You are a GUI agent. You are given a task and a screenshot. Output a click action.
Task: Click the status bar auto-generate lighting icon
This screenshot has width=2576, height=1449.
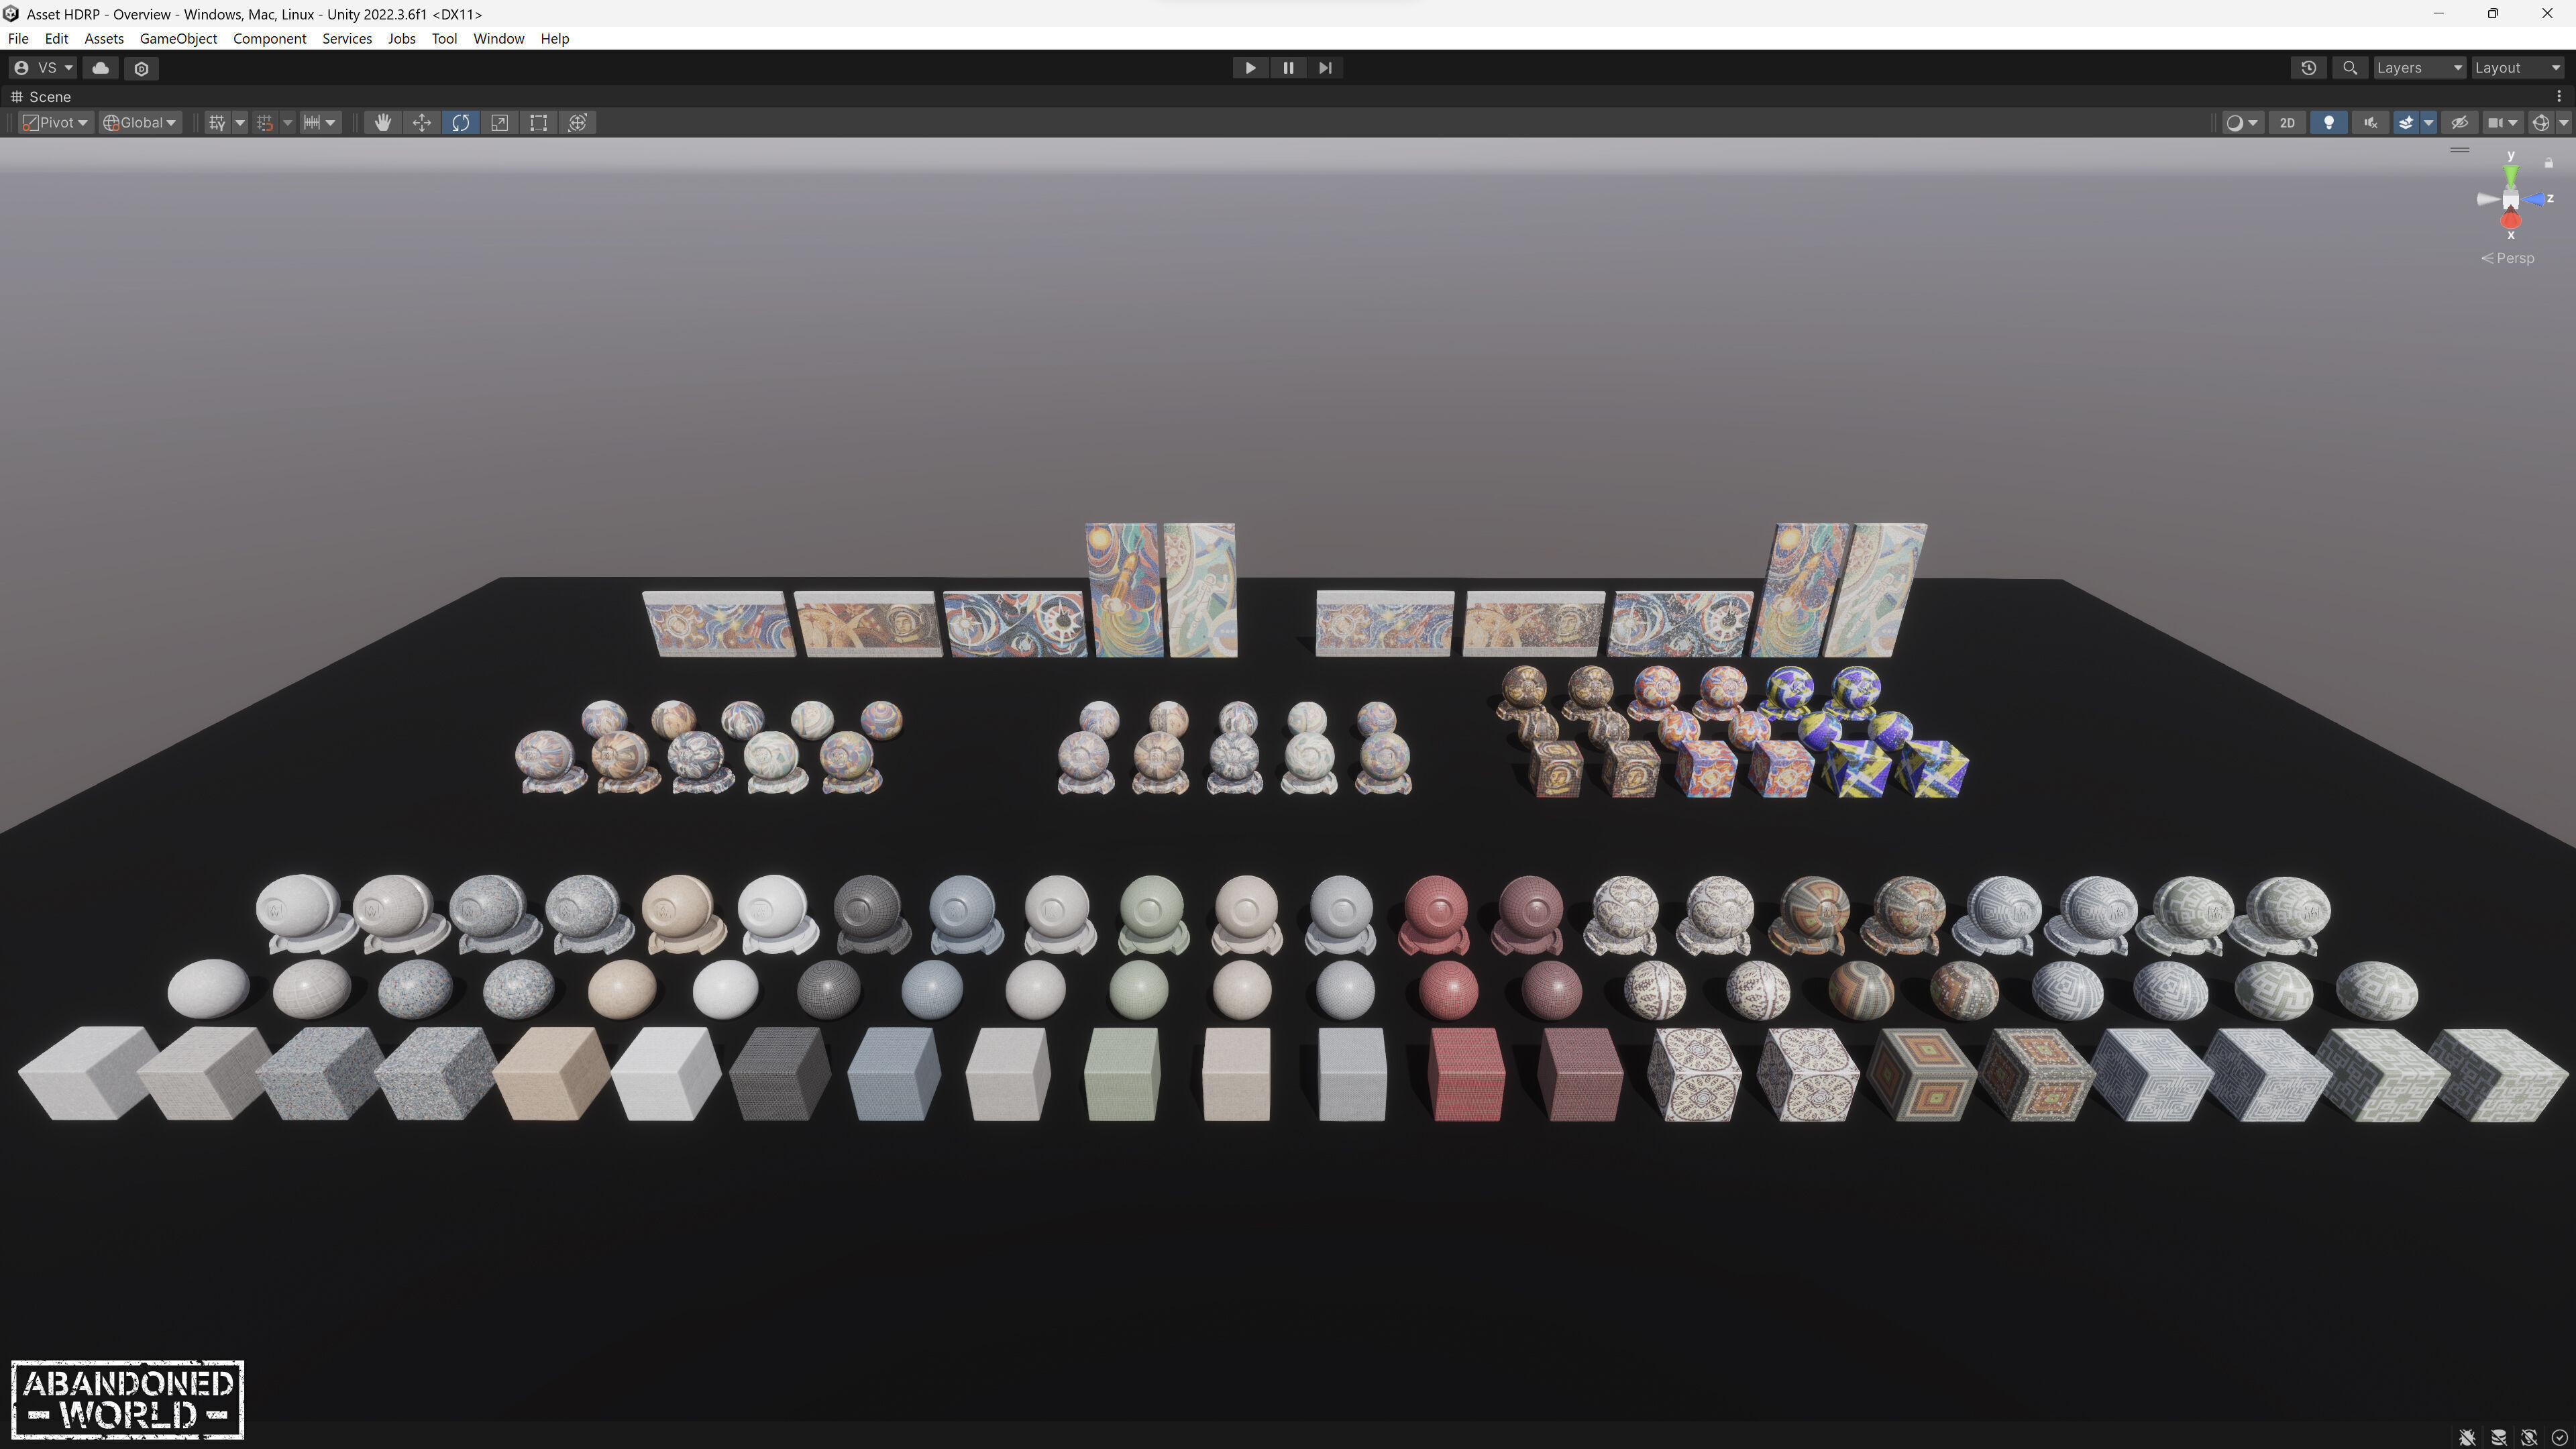point(2528,1437)
